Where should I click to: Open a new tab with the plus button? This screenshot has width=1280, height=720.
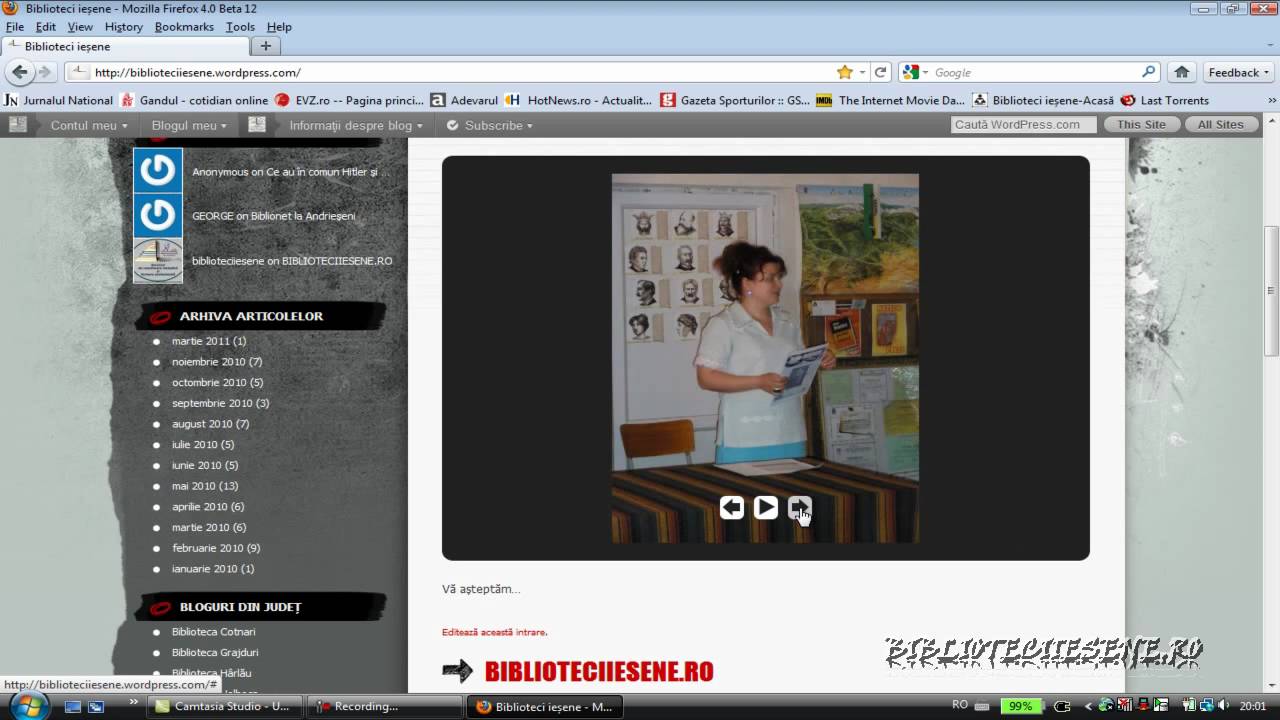(x=266, y=46)
